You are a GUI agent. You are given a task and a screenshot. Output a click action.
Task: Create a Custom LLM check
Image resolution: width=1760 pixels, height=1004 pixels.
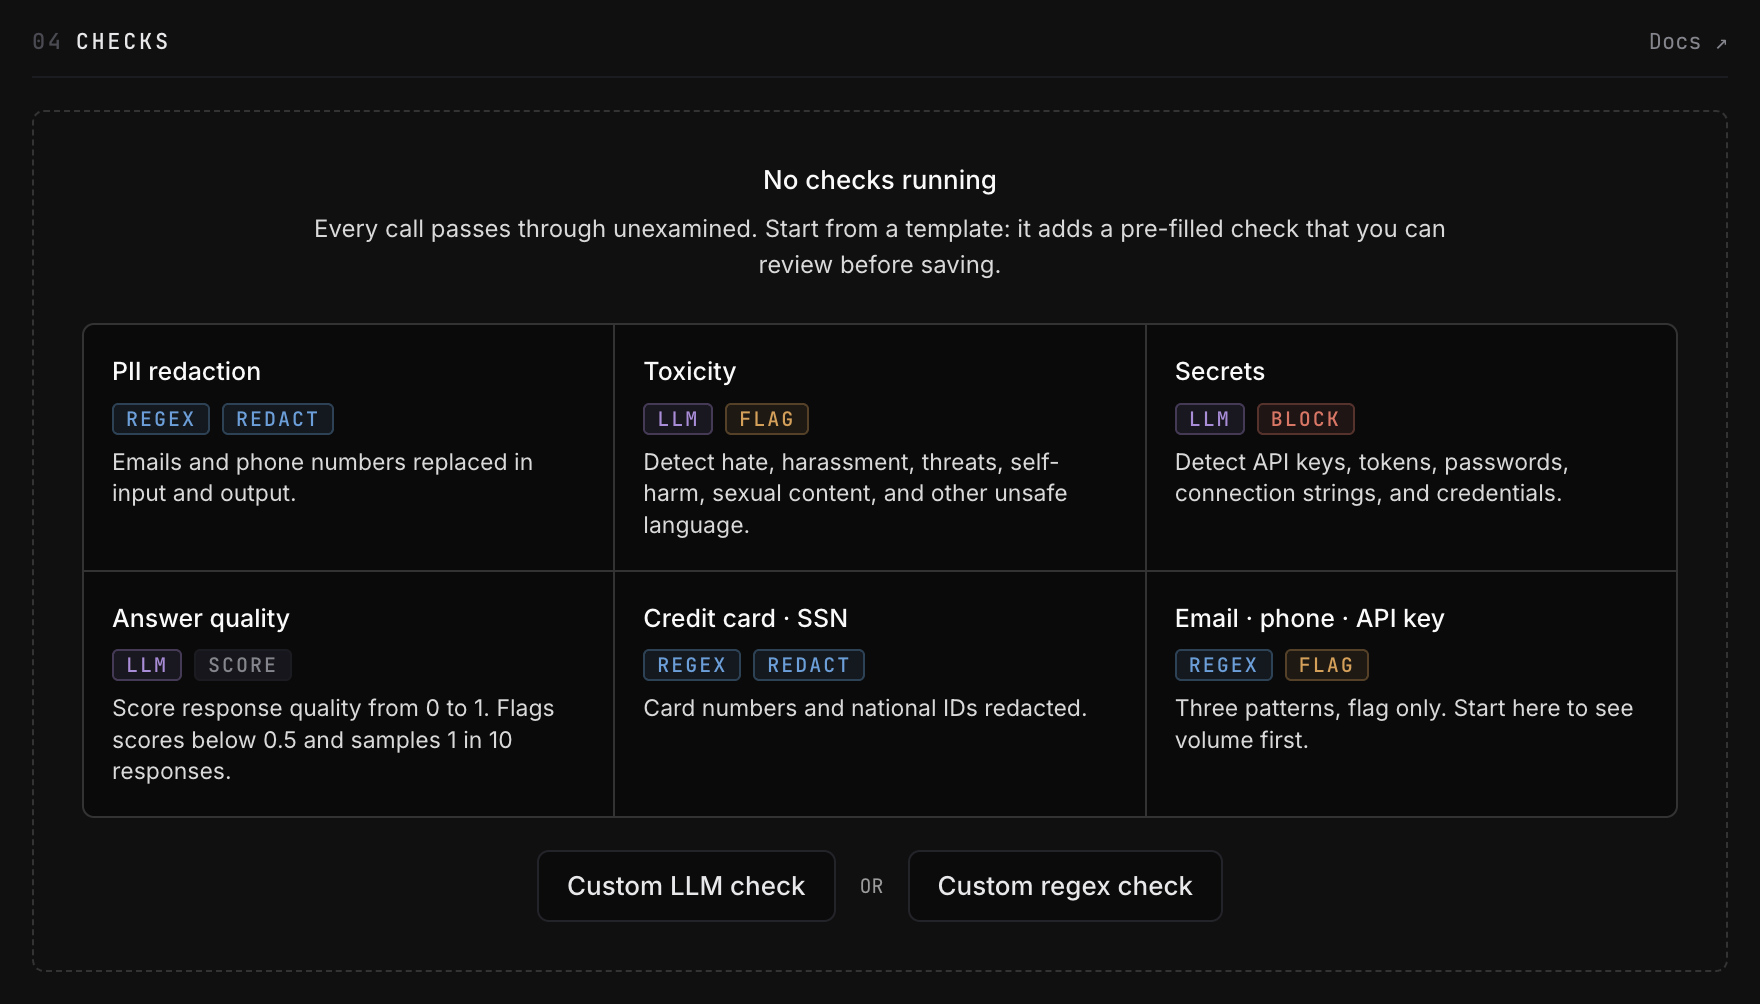click(x=686, y=886)
